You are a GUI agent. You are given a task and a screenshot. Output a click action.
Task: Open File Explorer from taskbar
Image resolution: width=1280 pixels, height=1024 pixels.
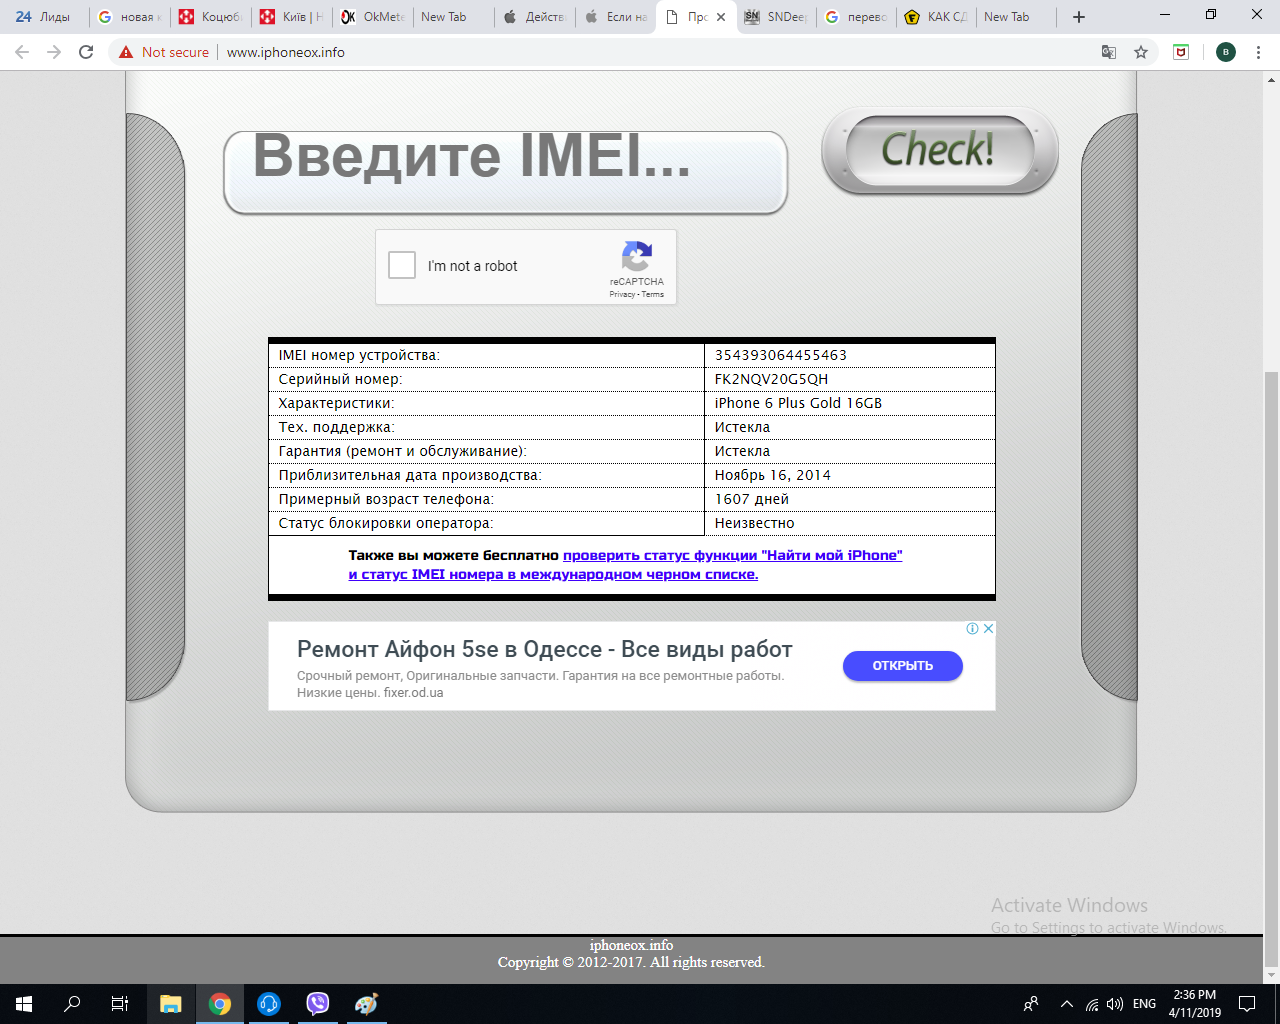coord(171,1004)
